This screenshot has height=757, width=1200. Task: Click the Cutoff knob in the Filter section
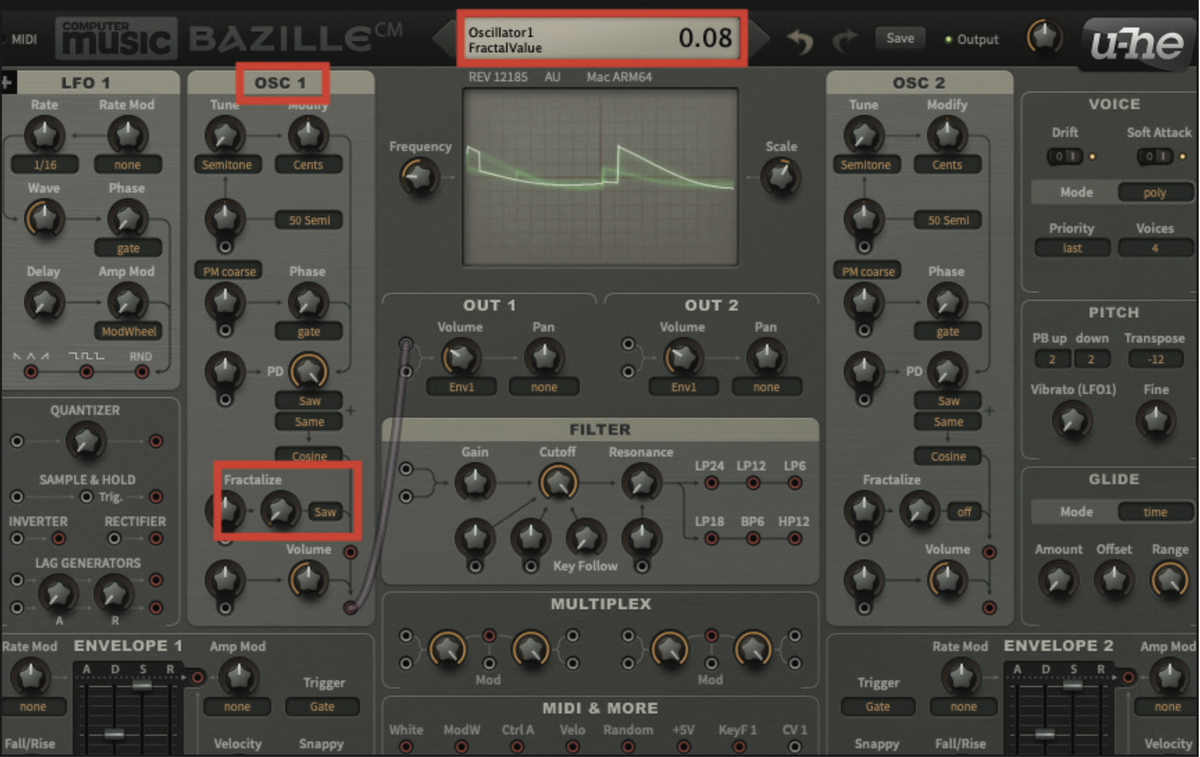pyautogui.click(x=558, y=482)
